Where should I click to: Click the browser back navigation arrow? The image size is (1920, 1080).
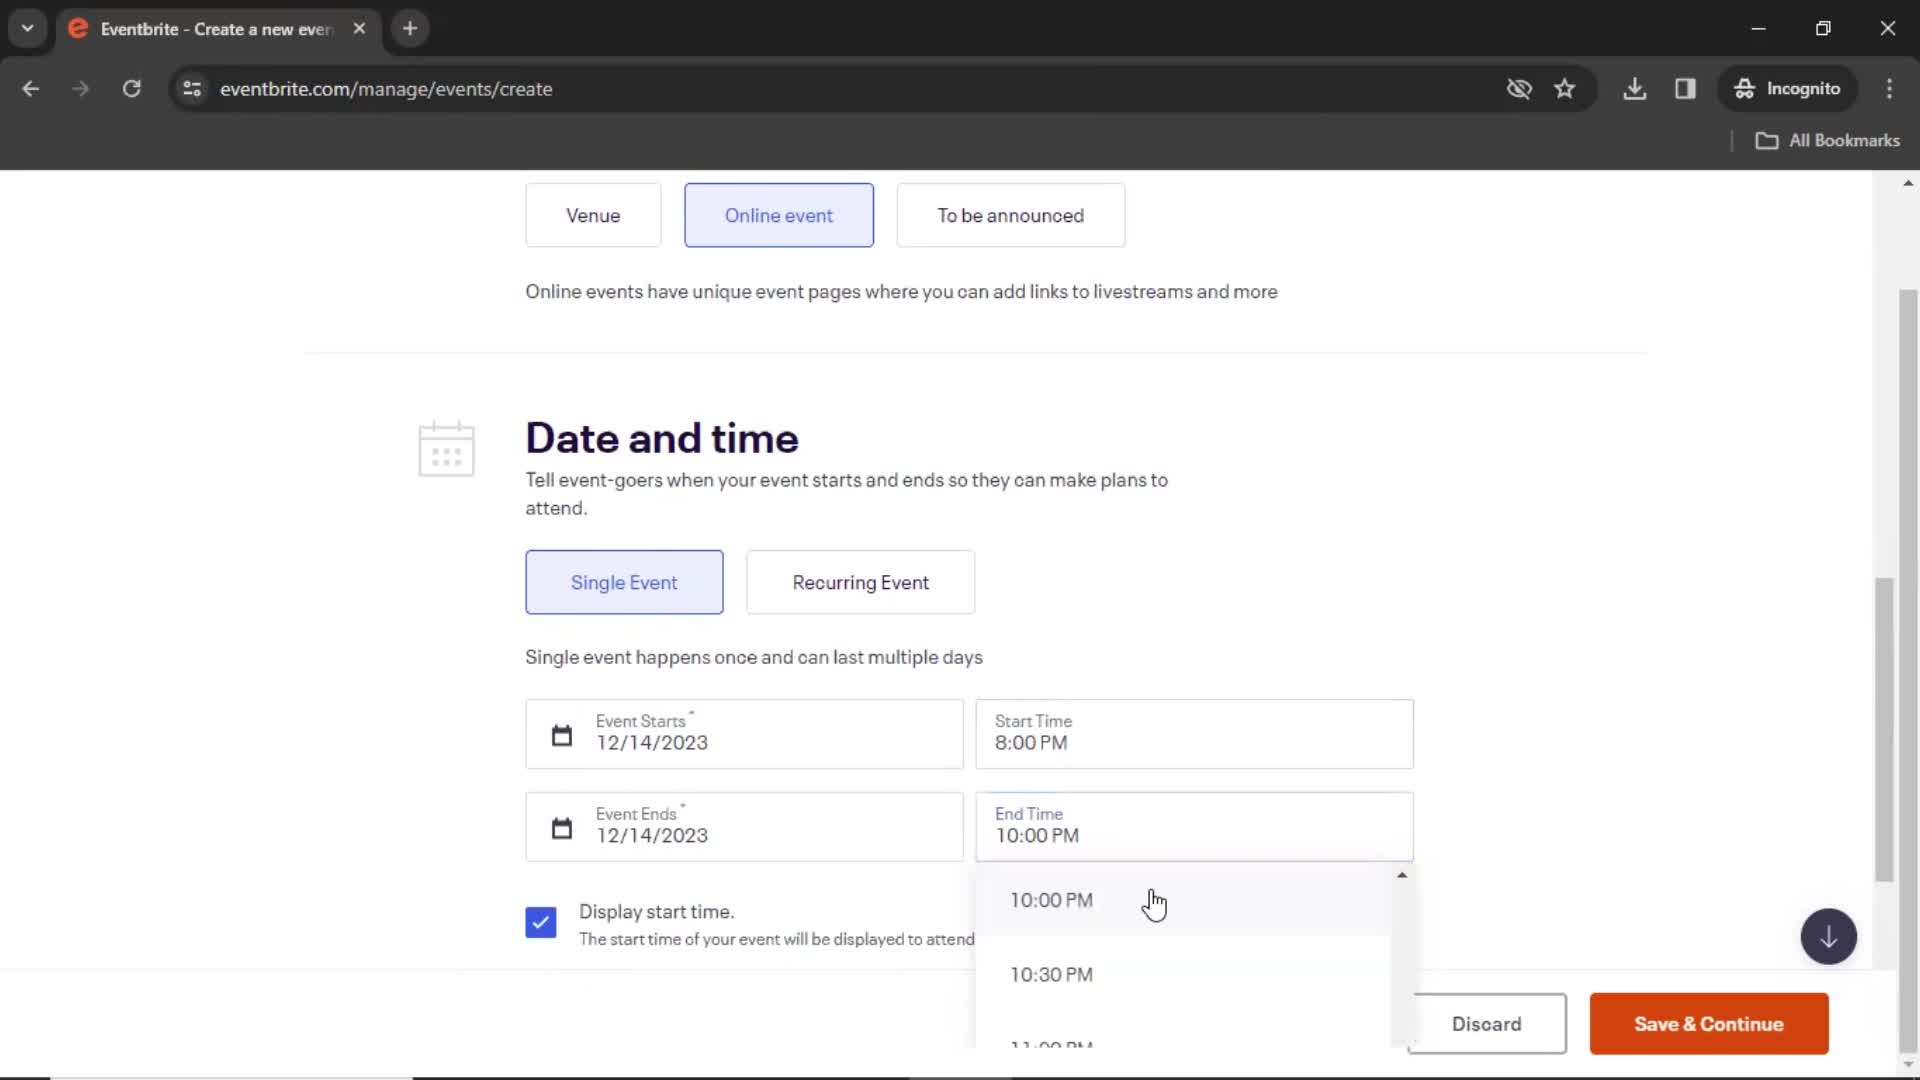tap(32, 88)
